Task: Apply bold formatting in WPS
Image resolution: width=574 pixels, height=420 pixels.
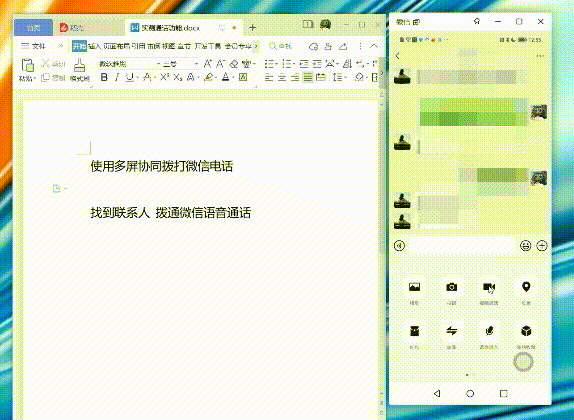Action: click(x=104, y=77)
